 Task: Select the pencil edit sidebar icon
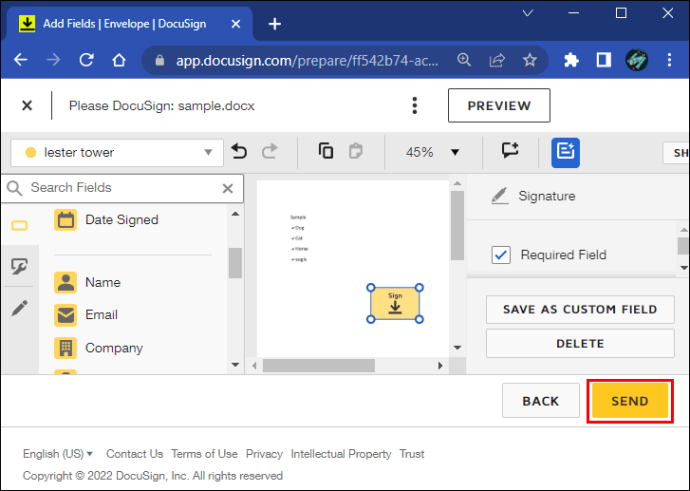pyautogui.click(x=19, y=308)
